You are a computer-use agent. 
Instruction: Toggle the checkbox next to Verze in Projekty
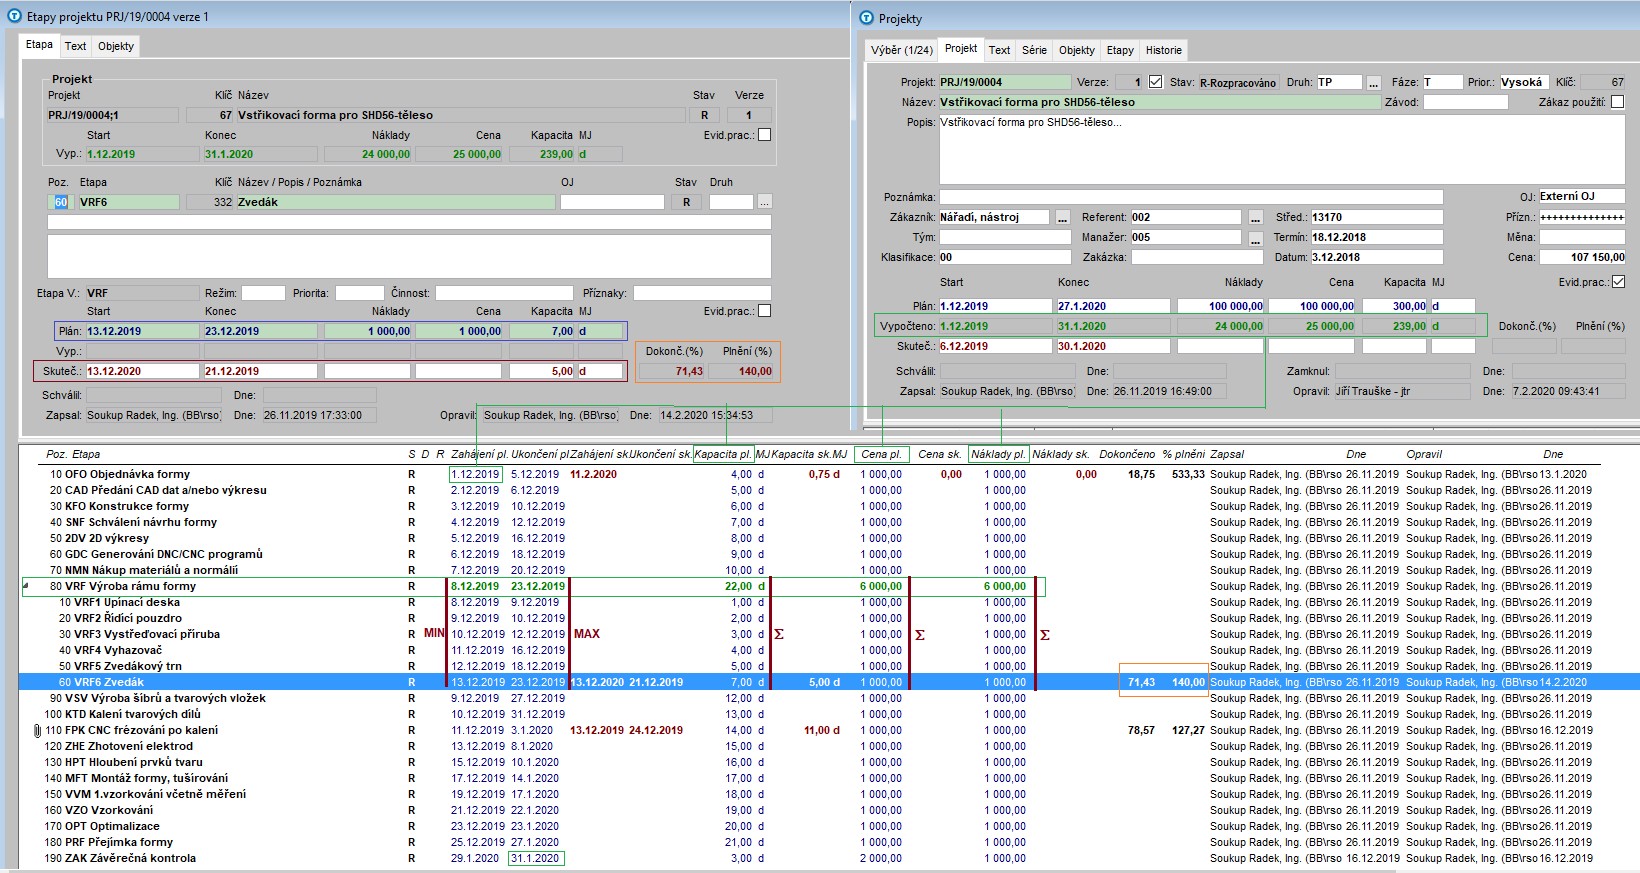pos(1155,82)
